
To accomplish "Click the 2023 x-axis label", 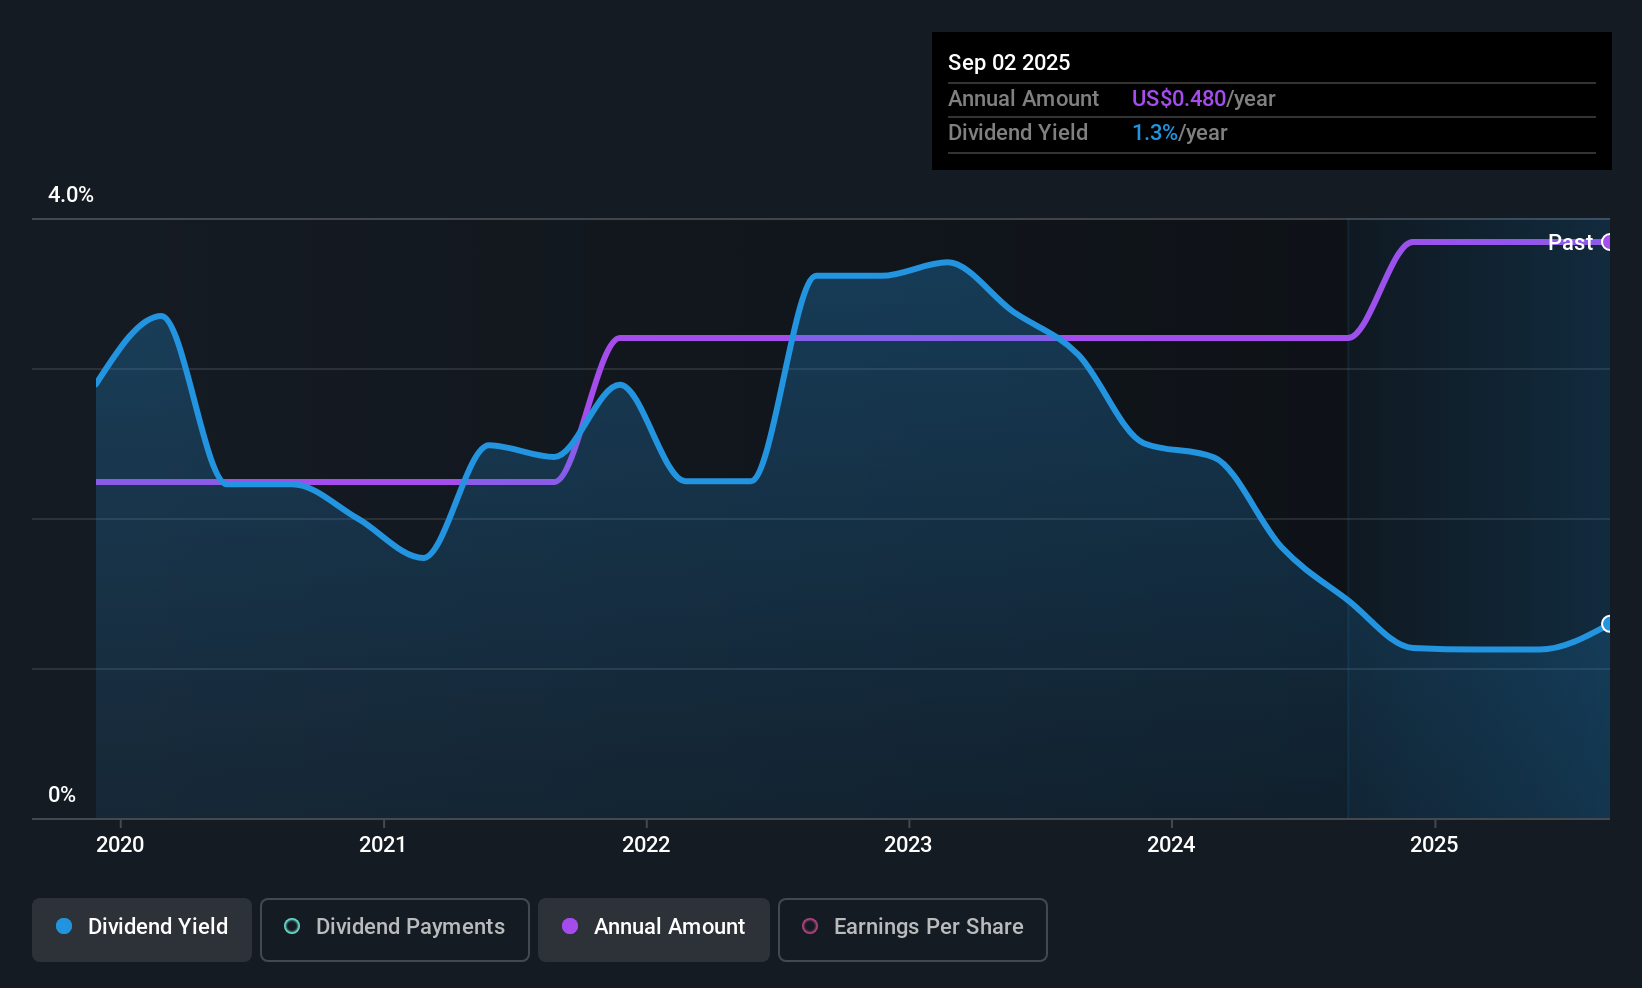I will pos(908,845).
